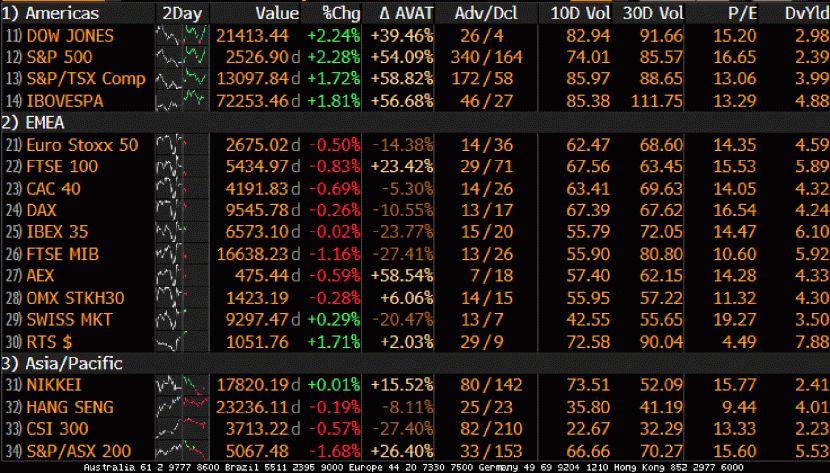
Task: Sort by the 2Day column header
Action: tap(182, 13)
